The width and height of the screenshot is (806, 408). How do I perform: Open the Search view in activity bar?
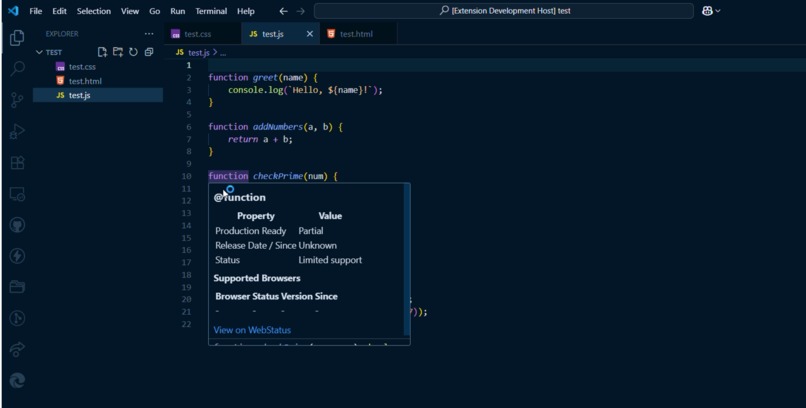[17, 68]
